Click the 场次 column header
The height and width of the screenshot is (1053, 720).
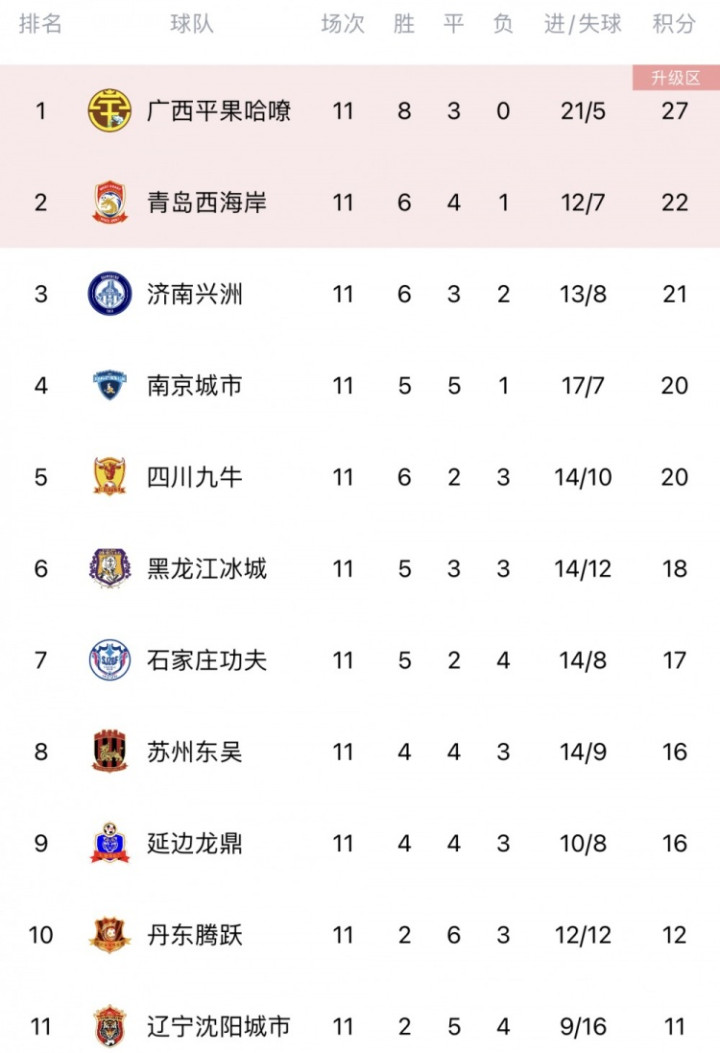point(343,24)
